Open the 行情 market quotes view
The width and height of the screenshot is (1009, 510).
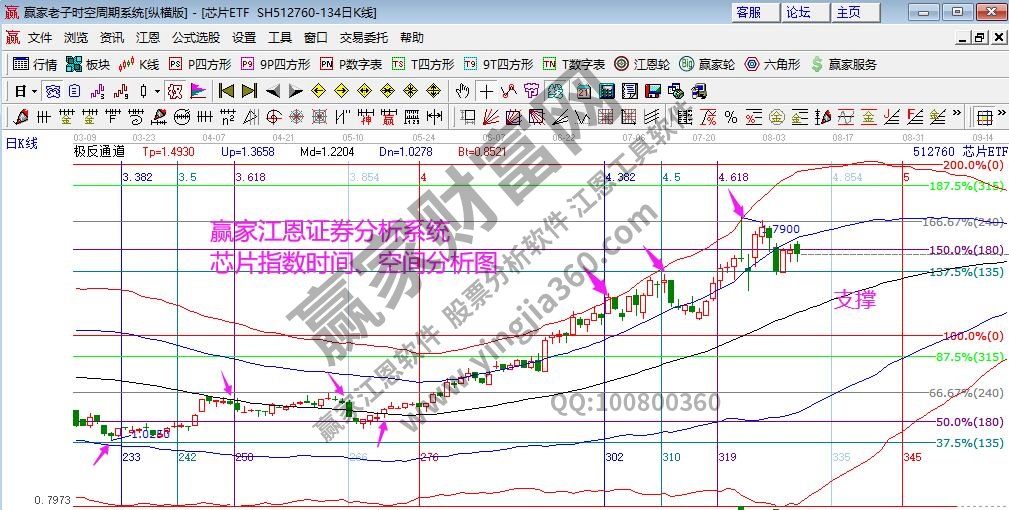coord(35,64)
